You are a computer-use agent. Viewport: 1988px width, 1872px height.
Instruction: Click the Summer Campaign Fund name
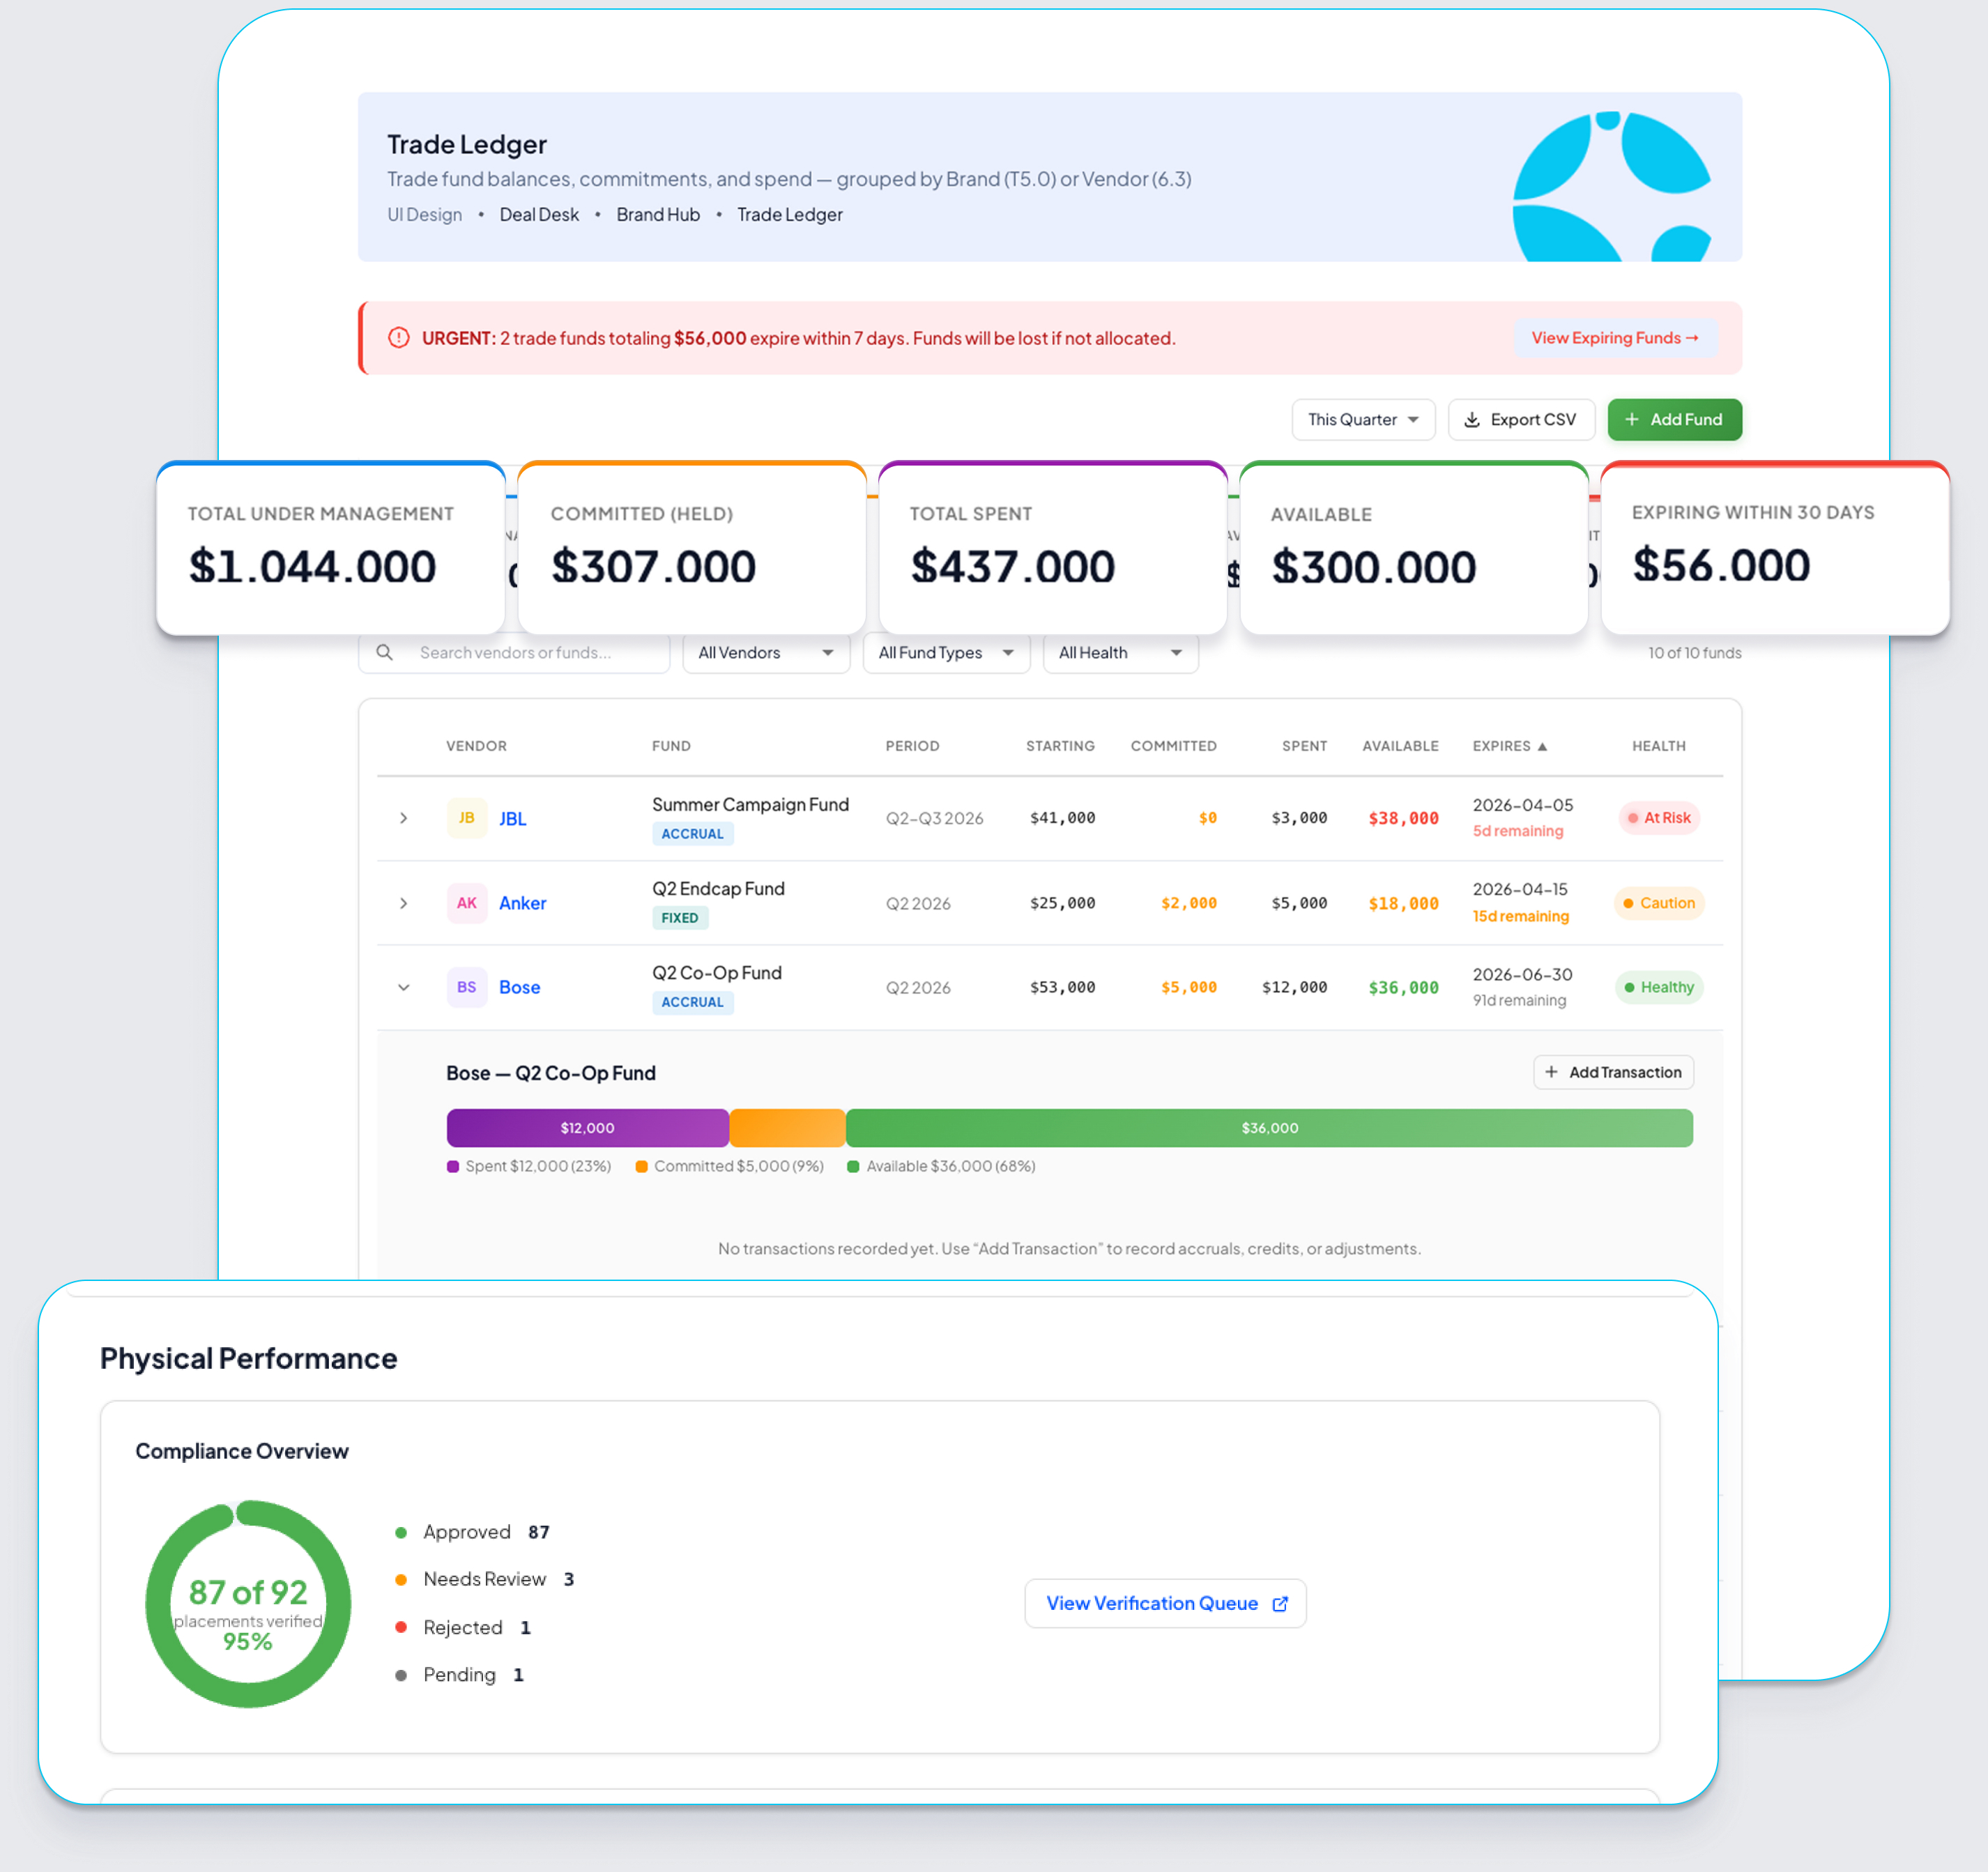pos(750,805)
